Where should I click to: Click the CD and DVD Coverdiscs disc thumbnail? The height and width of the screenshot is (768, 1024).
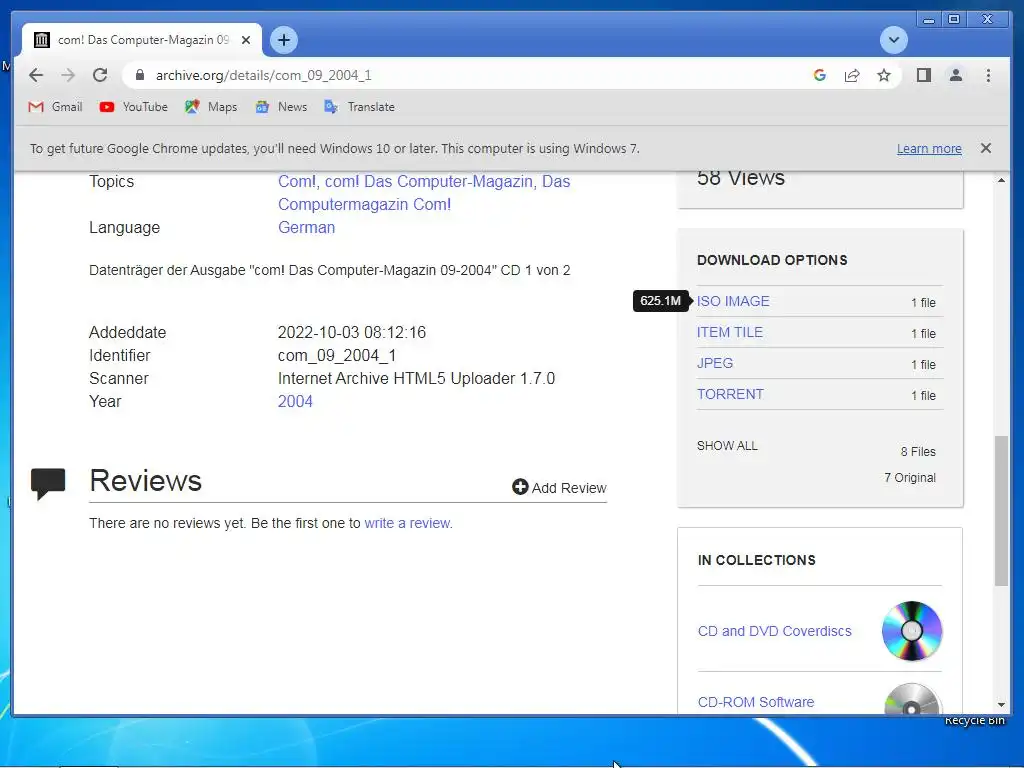click(912, 631)
